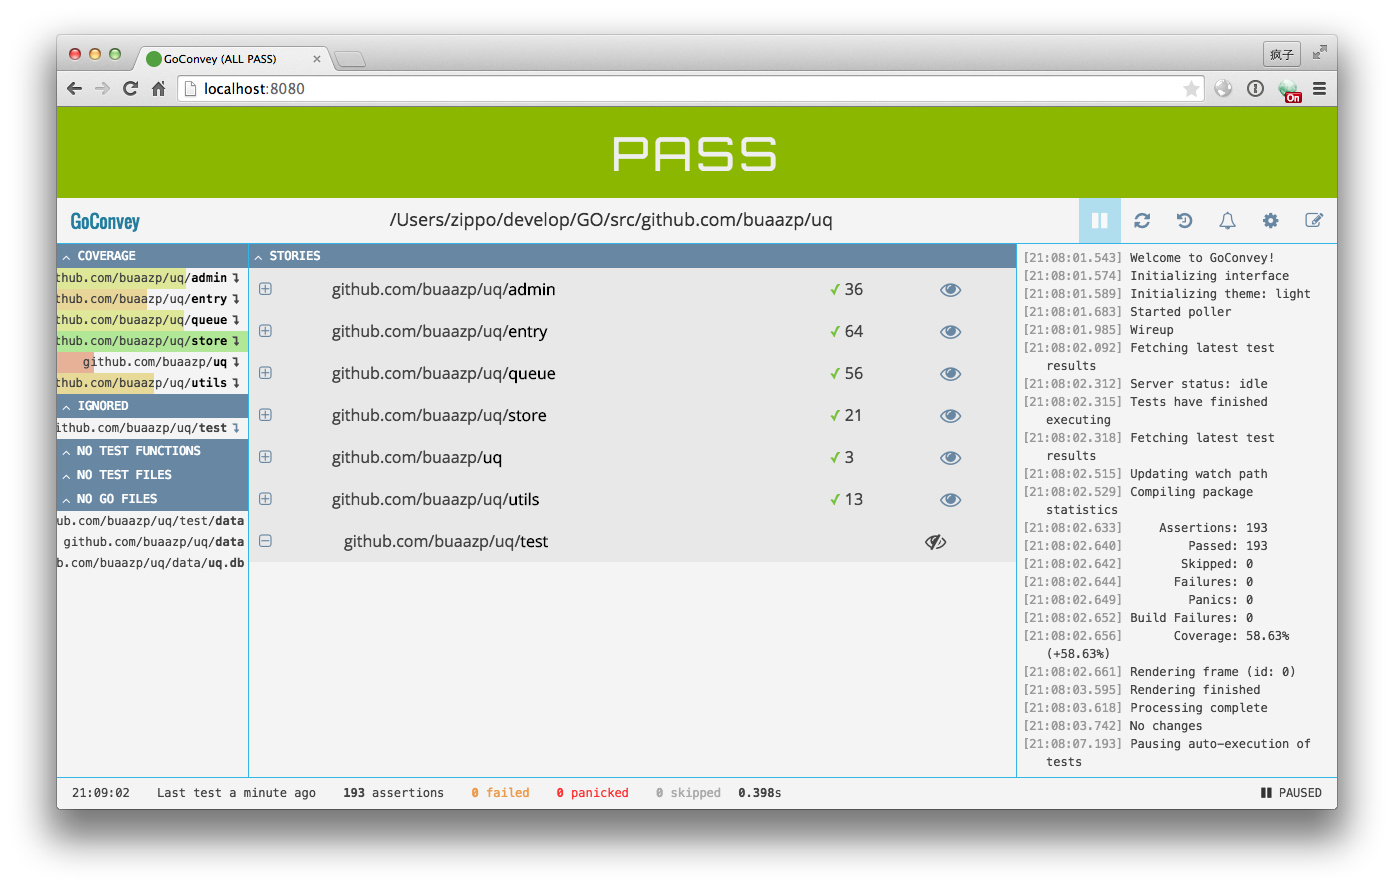Click the circled info extension icon

tap(1256, 89)
